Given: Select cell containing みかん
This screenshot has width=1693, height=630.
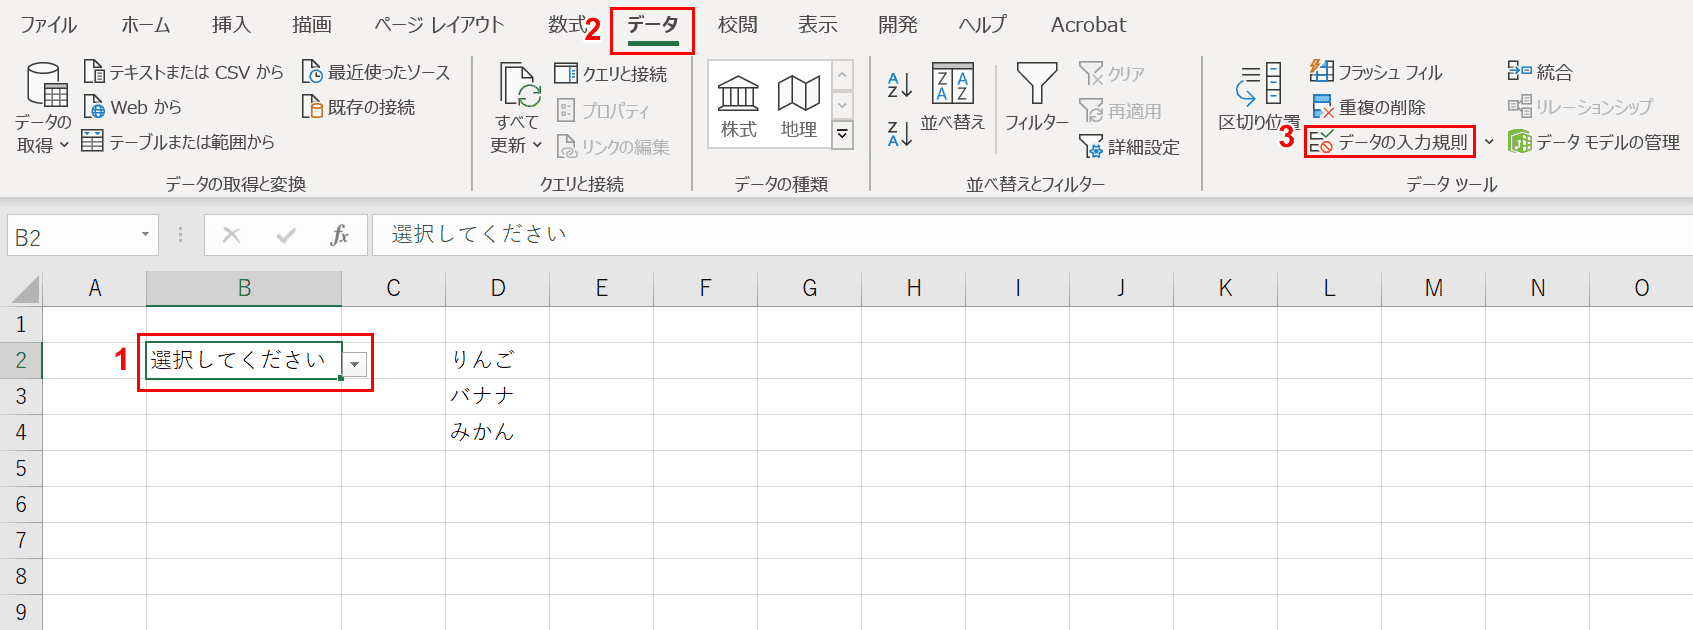Looking at the screenshot, I should pos(497,432).
